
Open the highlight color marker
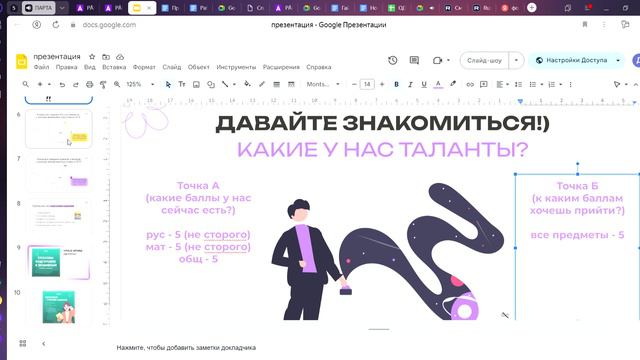tap(453, 84)
